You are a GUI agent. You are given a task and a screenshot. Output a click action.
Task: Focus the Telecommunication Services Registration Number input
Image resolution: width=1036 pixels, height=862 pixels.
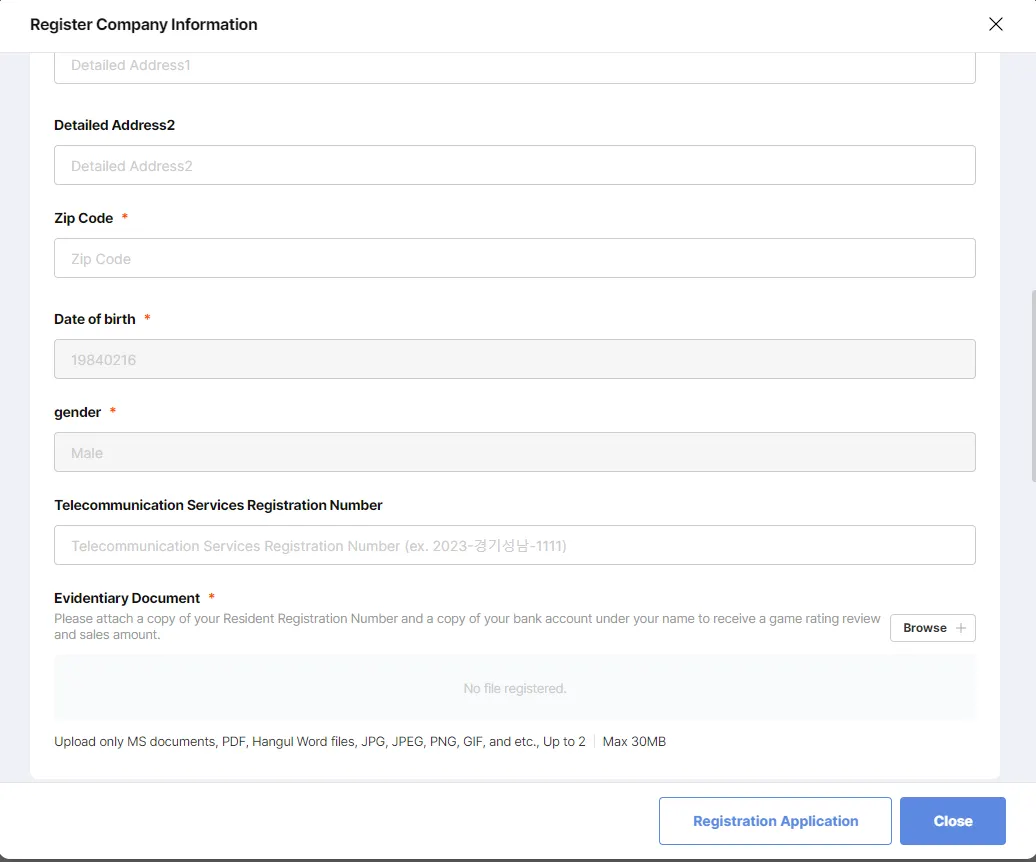point(514,545)
